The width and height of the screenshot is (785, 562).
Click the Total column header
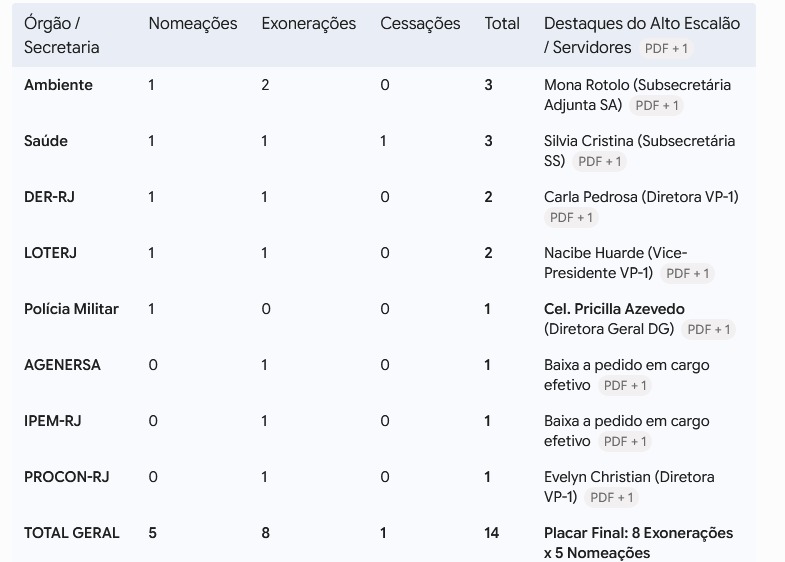click(x=502, y=24)
